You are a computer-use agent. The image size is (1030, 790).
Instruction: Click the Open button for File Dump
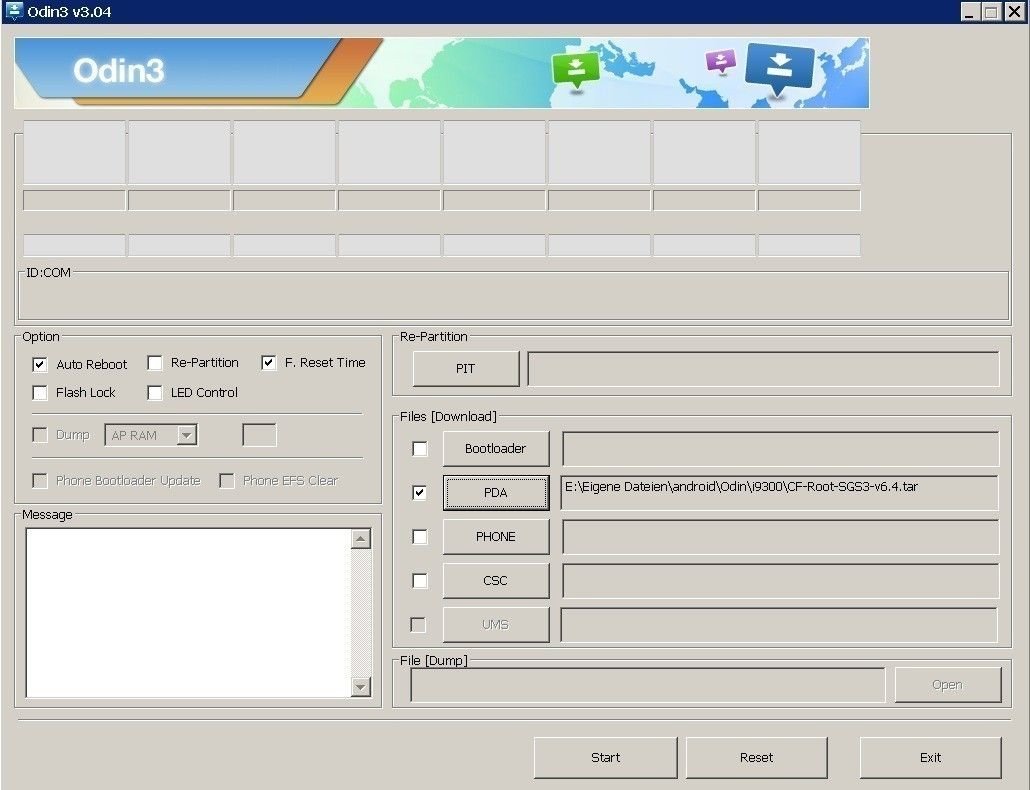pos(948,685)
